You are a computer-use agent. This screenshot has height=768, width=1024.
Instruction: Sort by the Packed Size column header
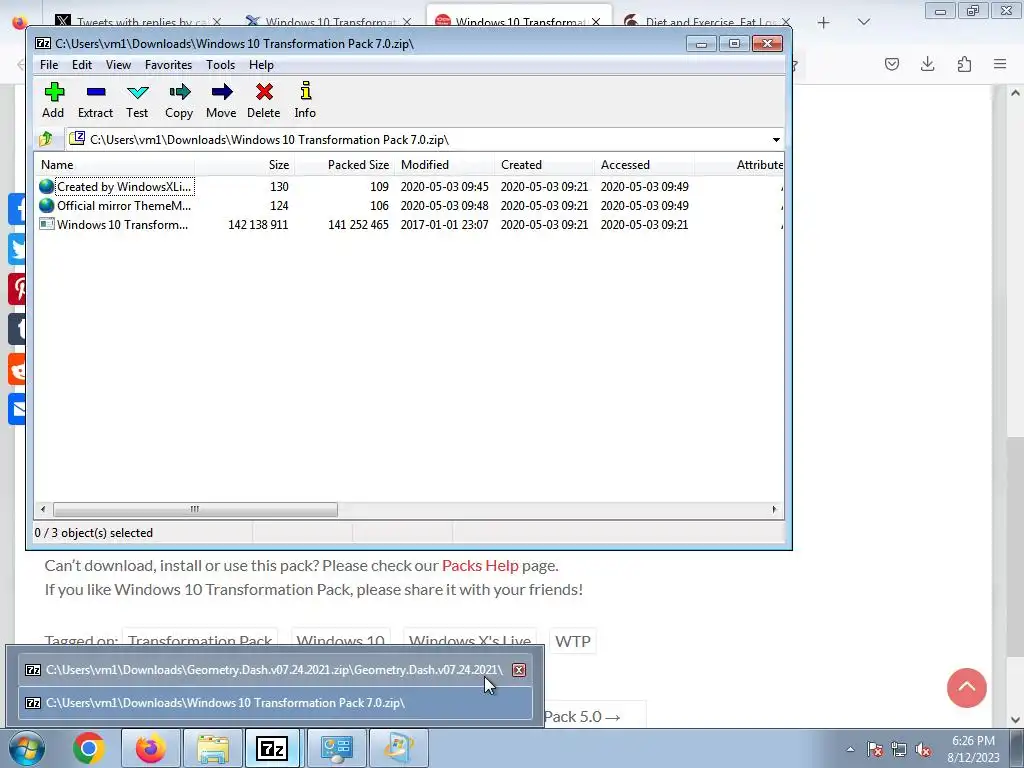point(344,165)
